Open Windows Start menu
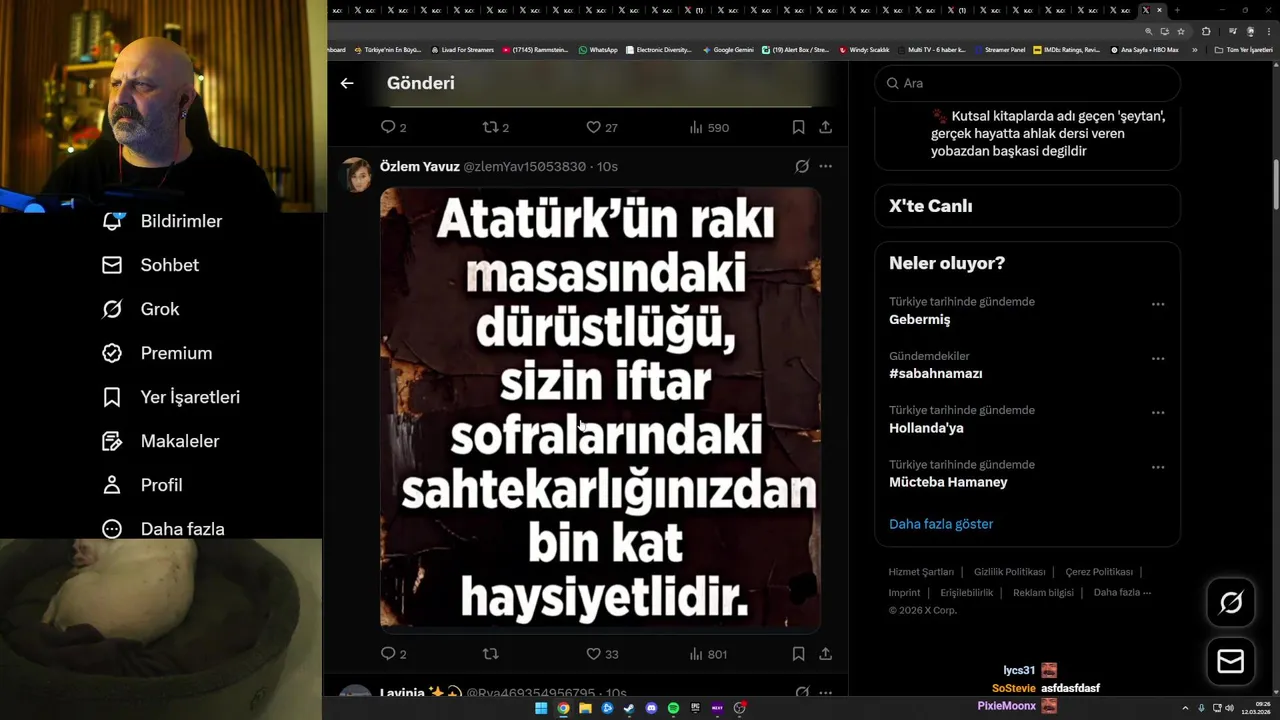The image size is (1280, 720). coord(541,708)
